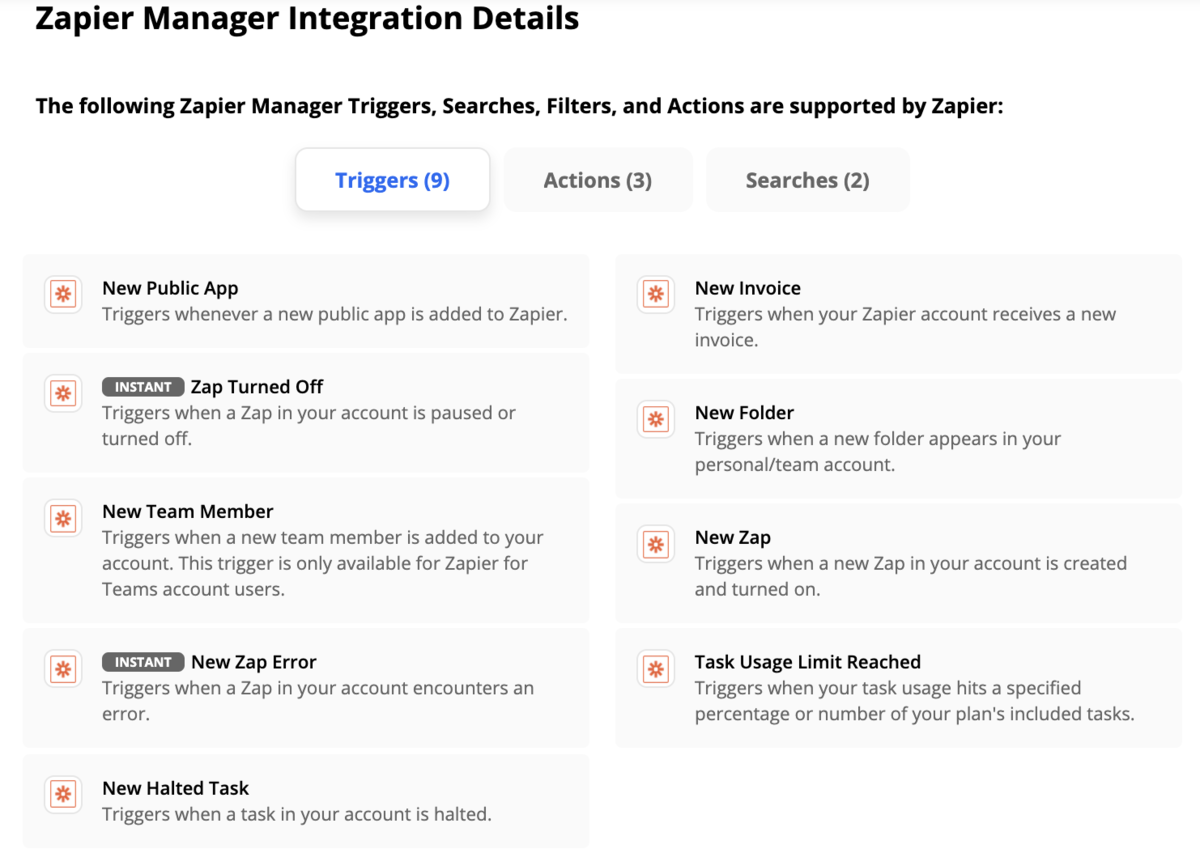Click the New Public App title
Image resolution: width=1200 pixels, height=853 pixels.
[170, 288]
